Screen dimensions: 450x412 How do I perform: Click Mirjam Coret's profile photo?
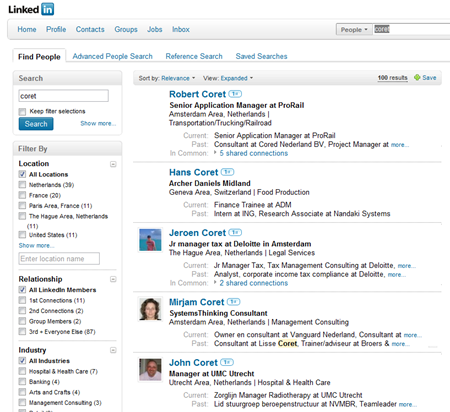(150, 309)
